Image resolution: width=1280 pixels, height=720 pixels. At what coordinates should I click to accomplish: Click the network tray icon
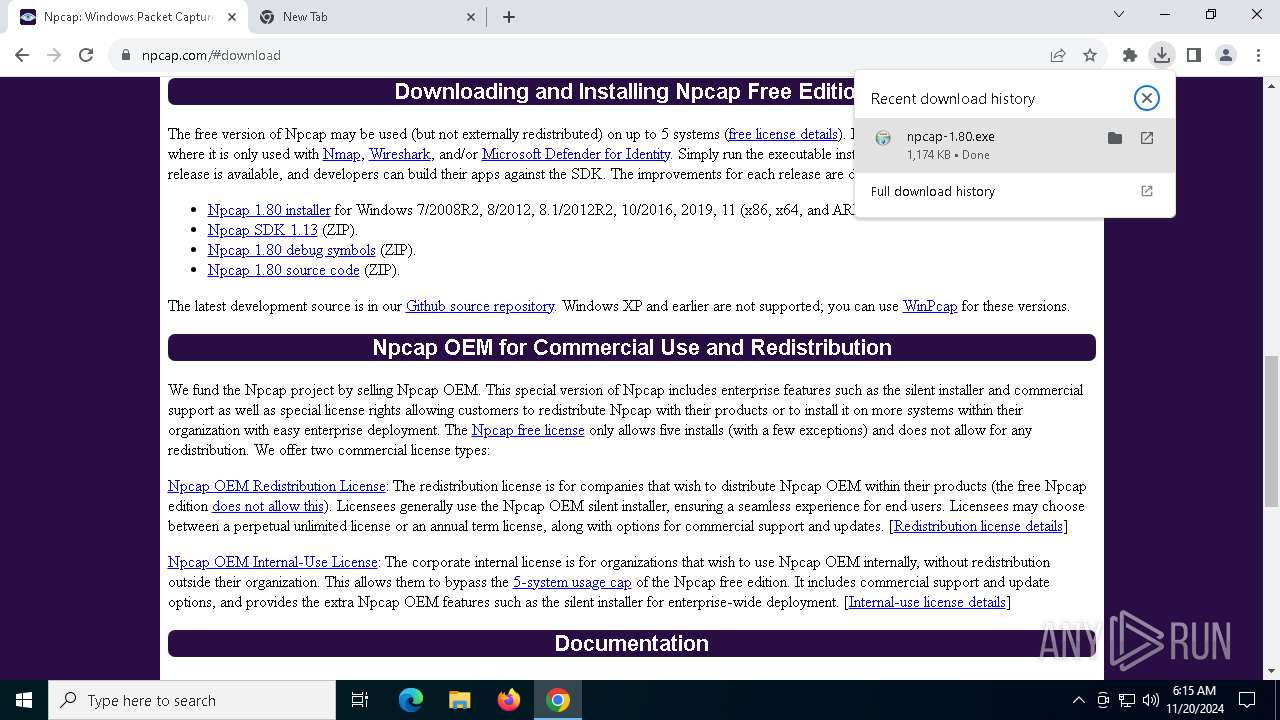[x=1127, y=700]
